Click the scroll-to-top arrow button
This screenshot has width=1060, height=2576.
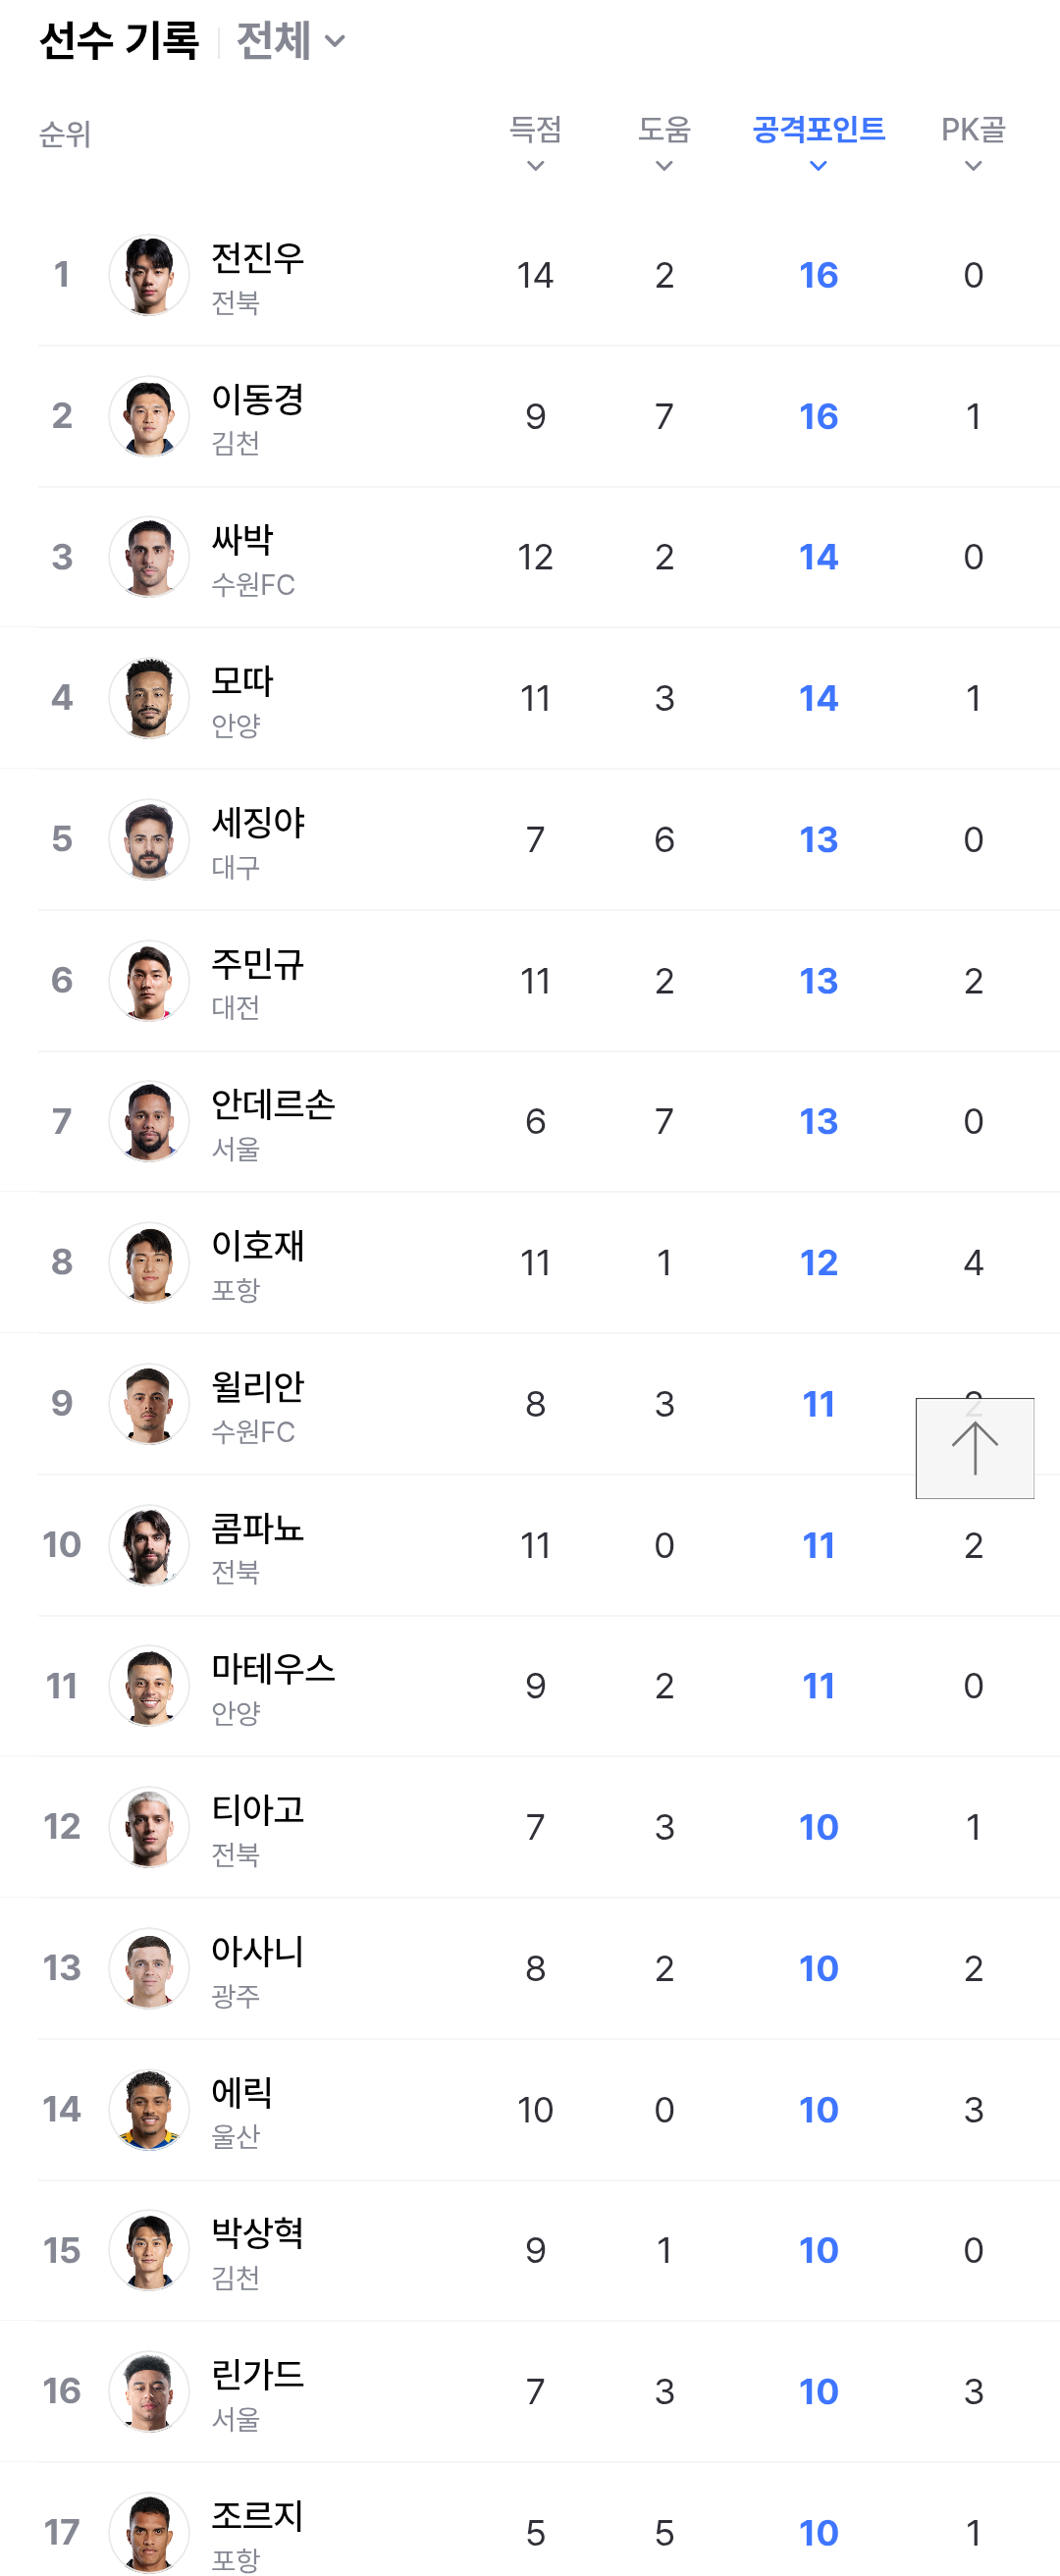(974, 1447)
